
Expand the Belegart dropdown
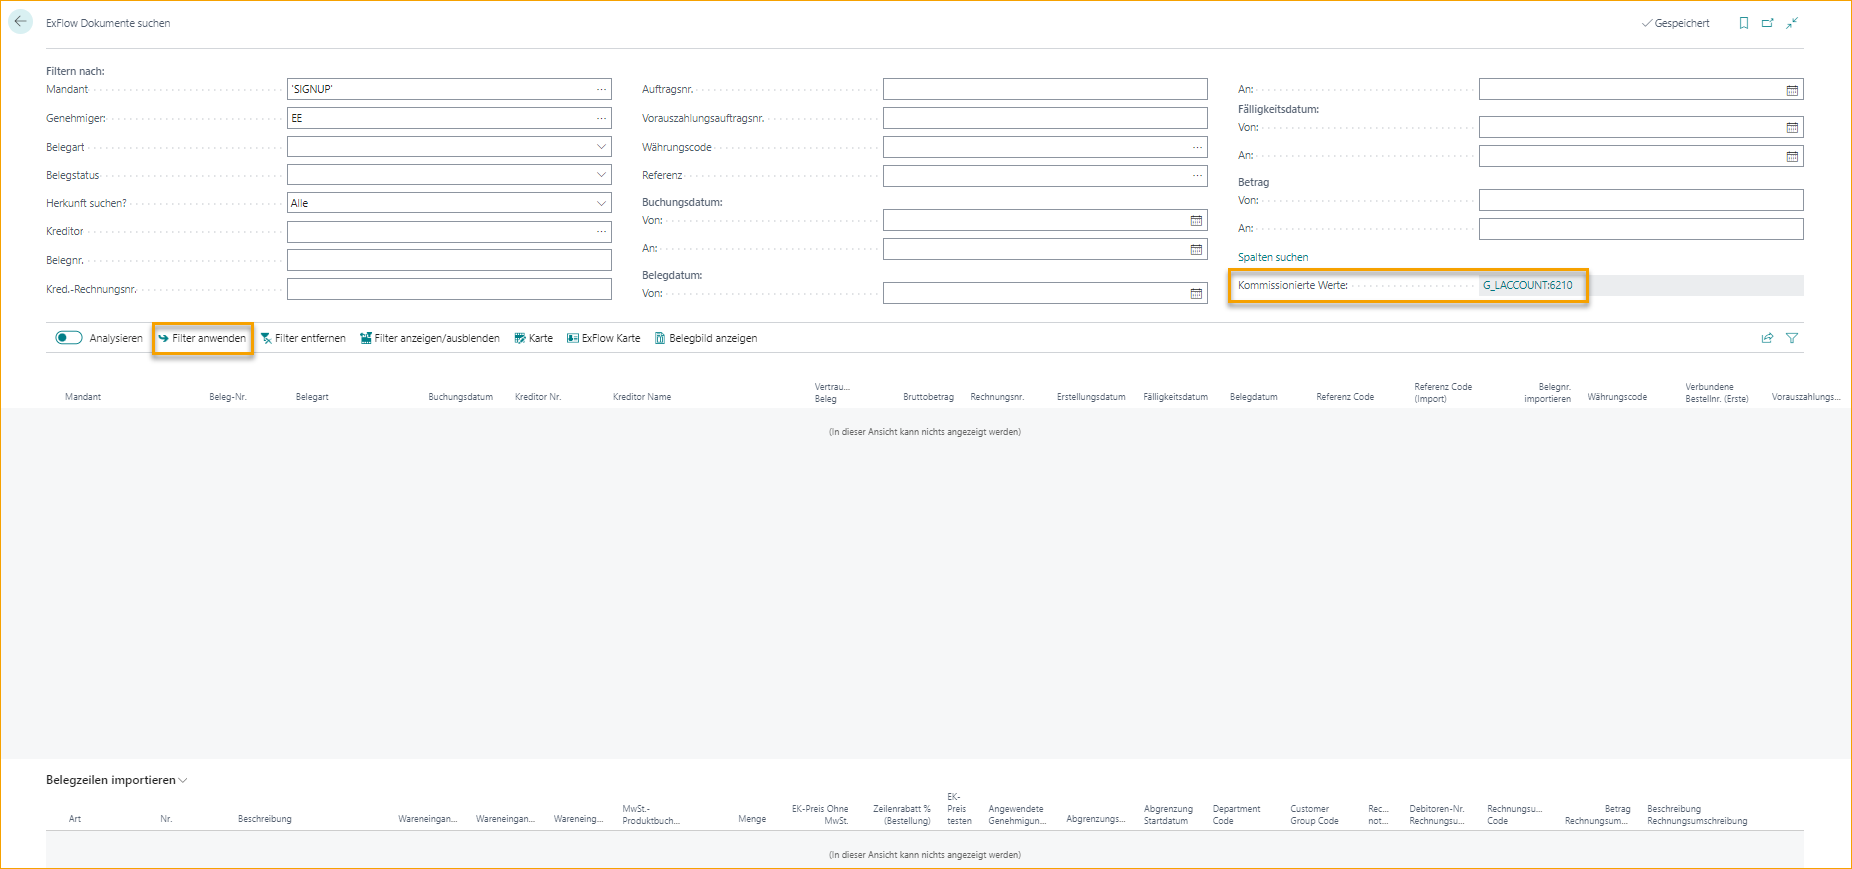[601, 147]
